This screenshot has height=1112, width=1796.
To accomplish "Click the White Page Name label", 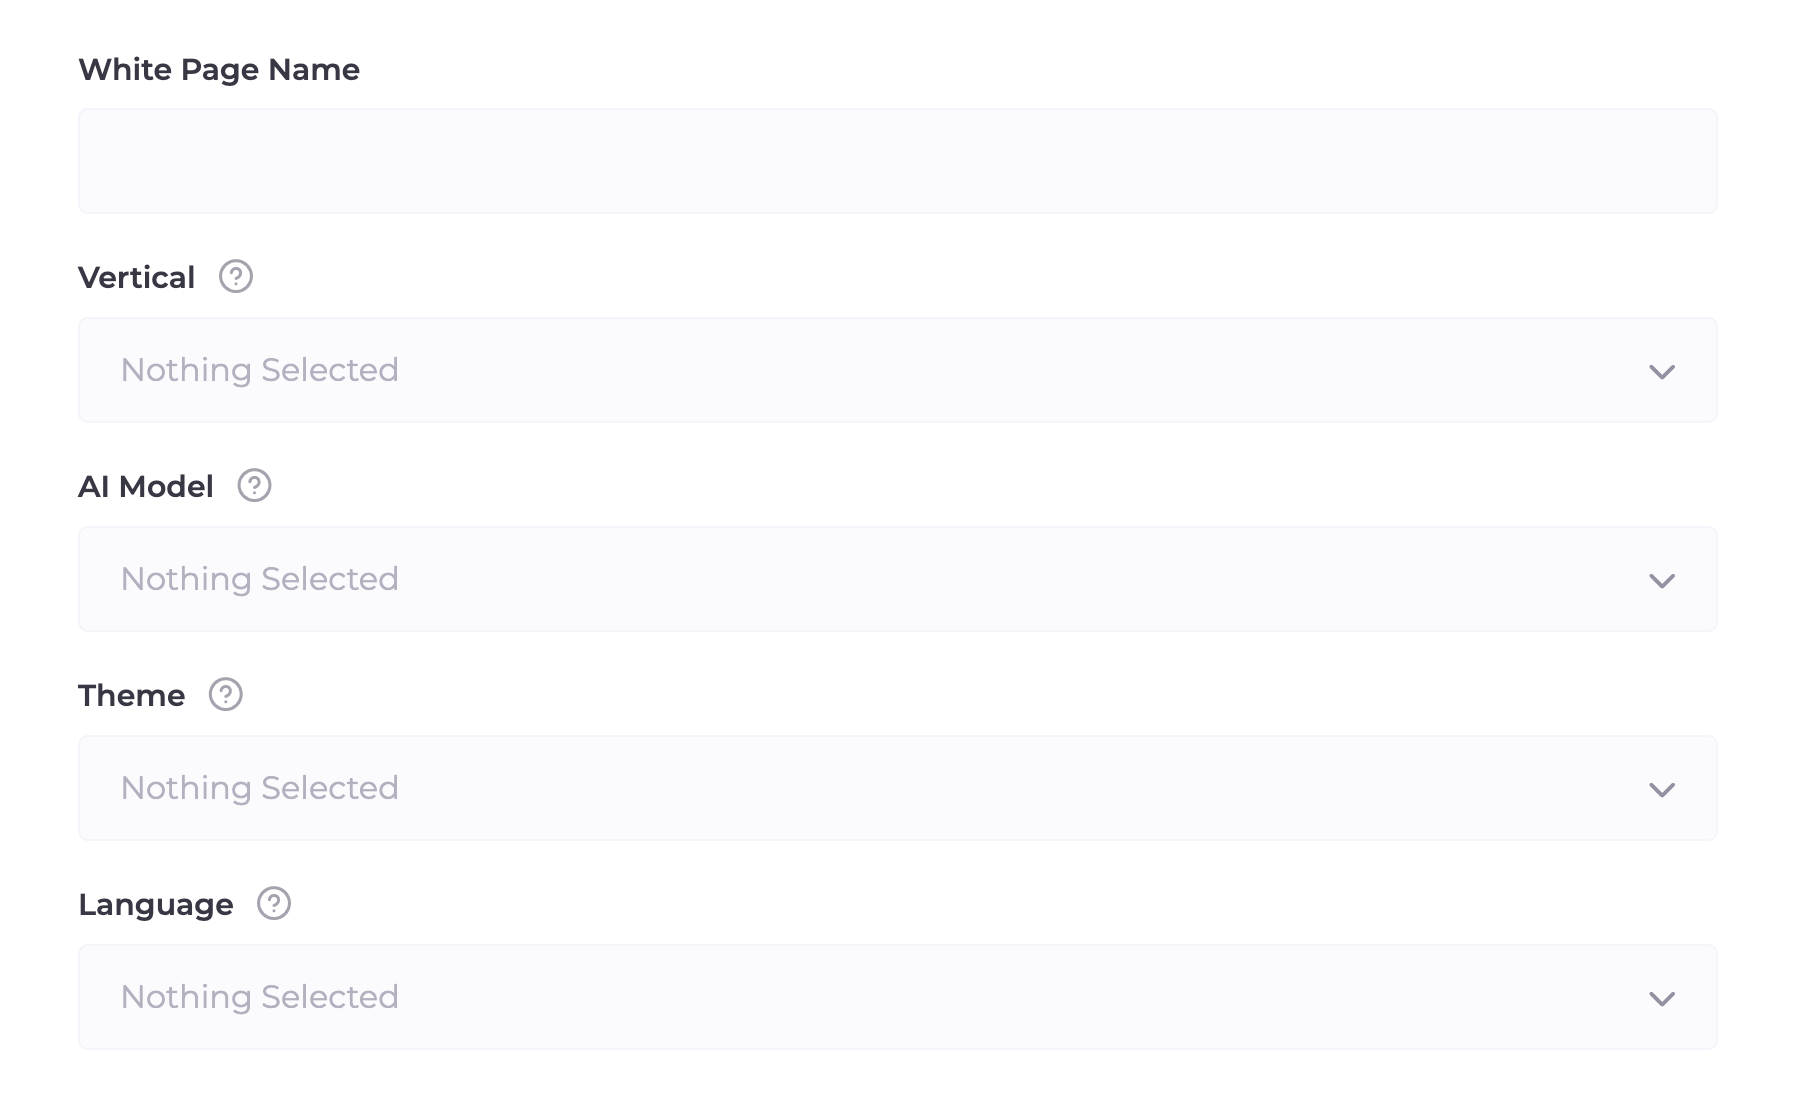I will coord(219,69).
